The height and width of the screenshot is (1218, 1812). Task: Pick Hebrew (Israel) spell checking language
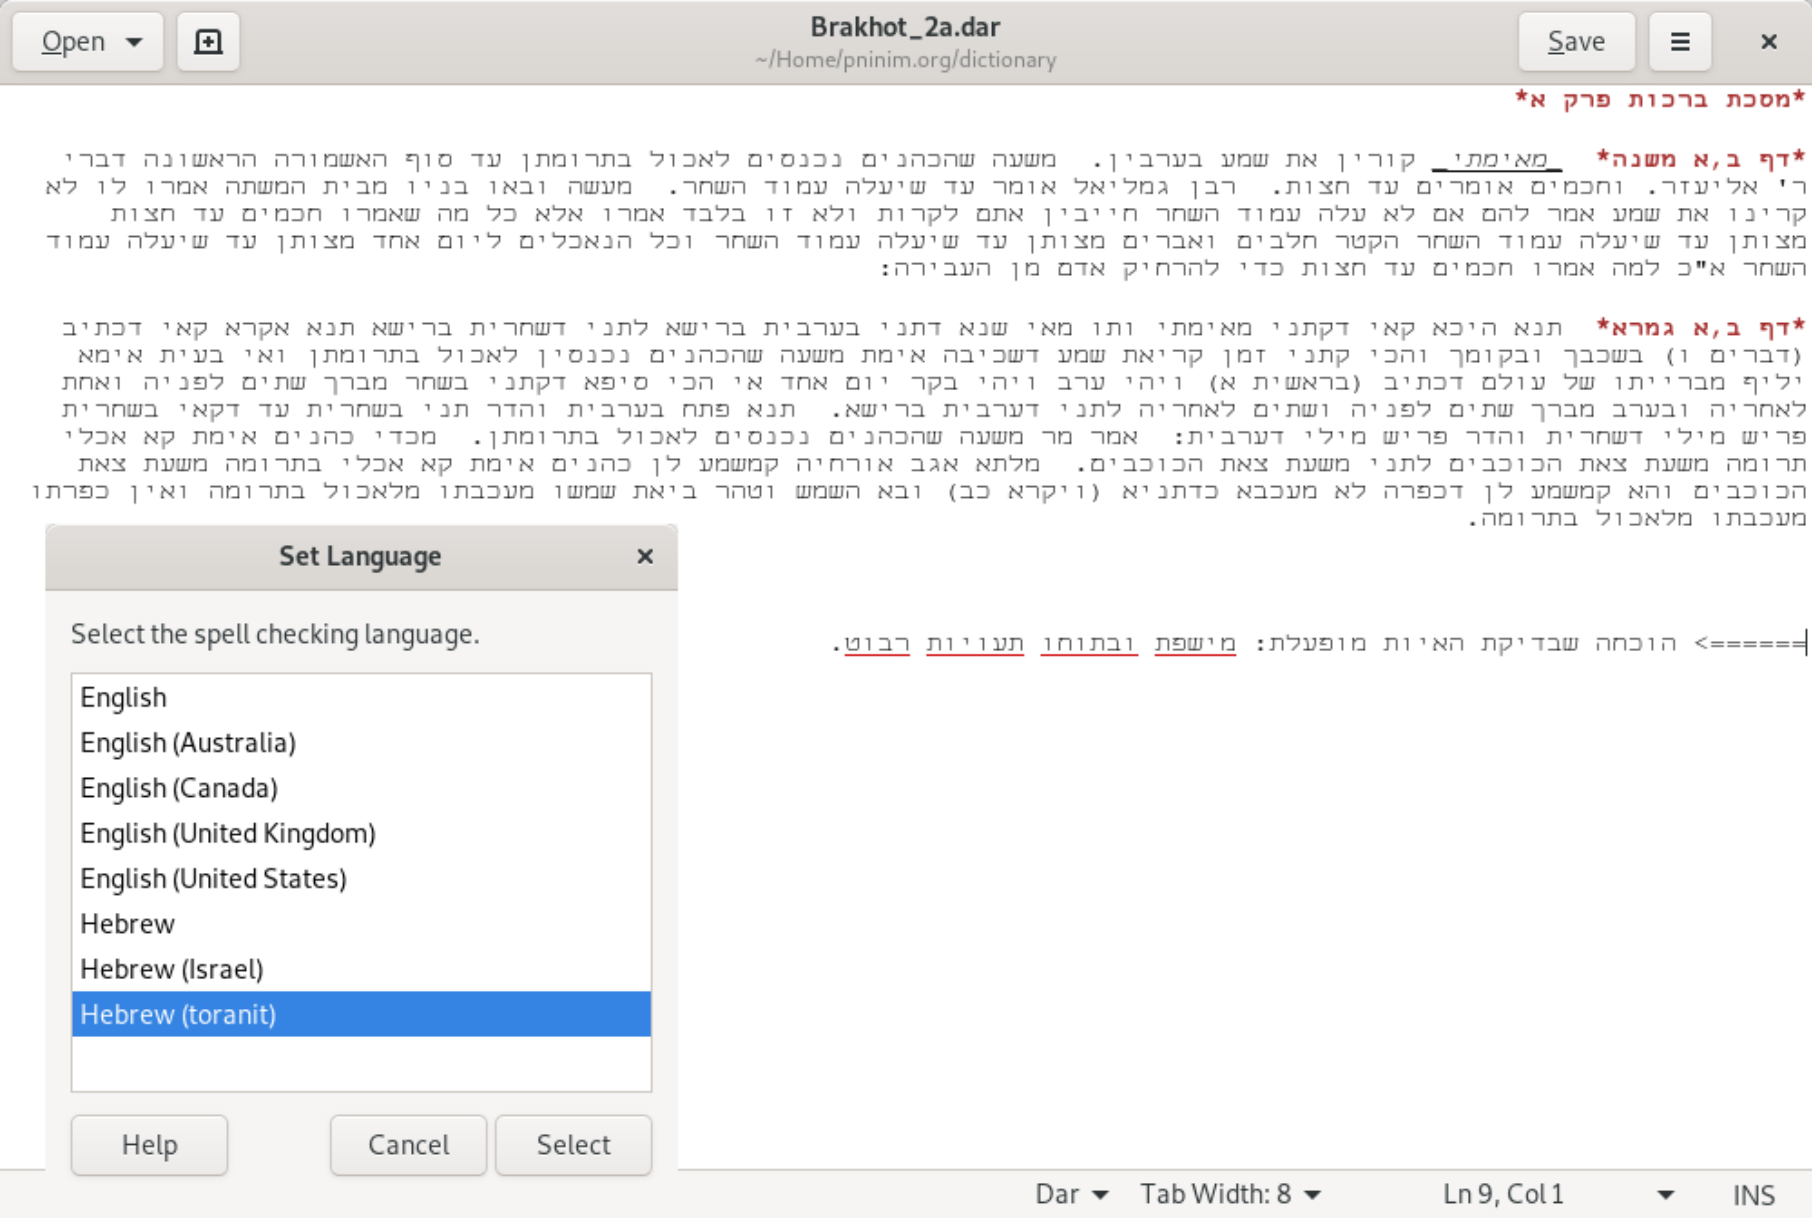172,969
